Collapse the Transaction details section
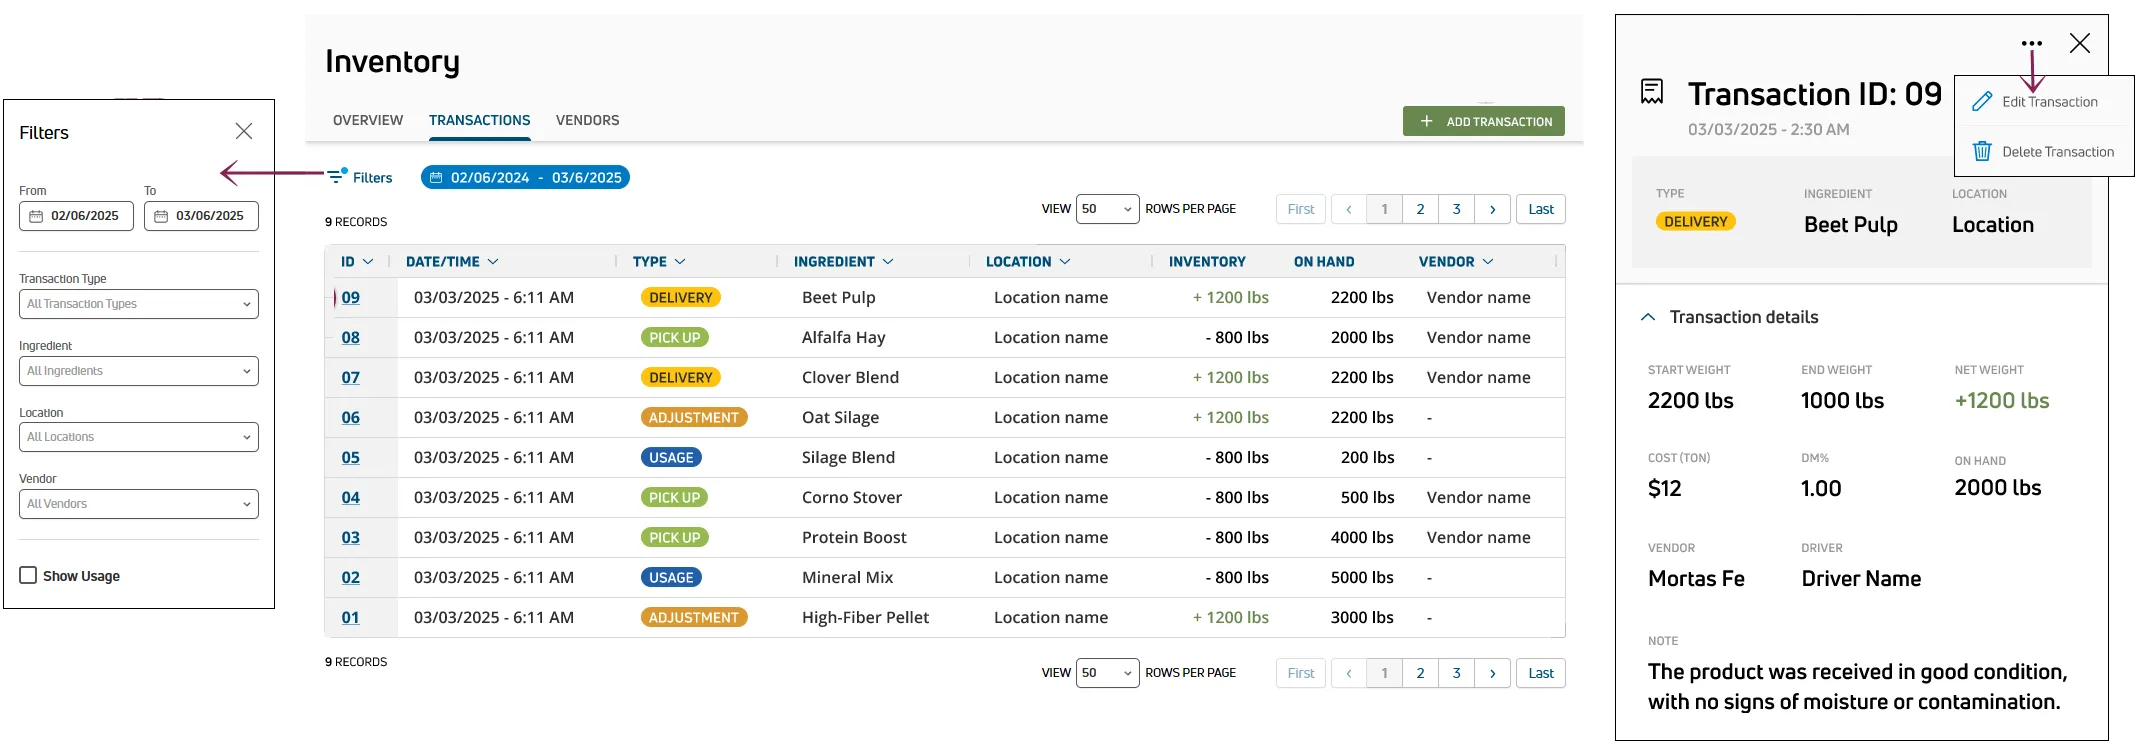2137x751 pixels. click(1648, 317)
